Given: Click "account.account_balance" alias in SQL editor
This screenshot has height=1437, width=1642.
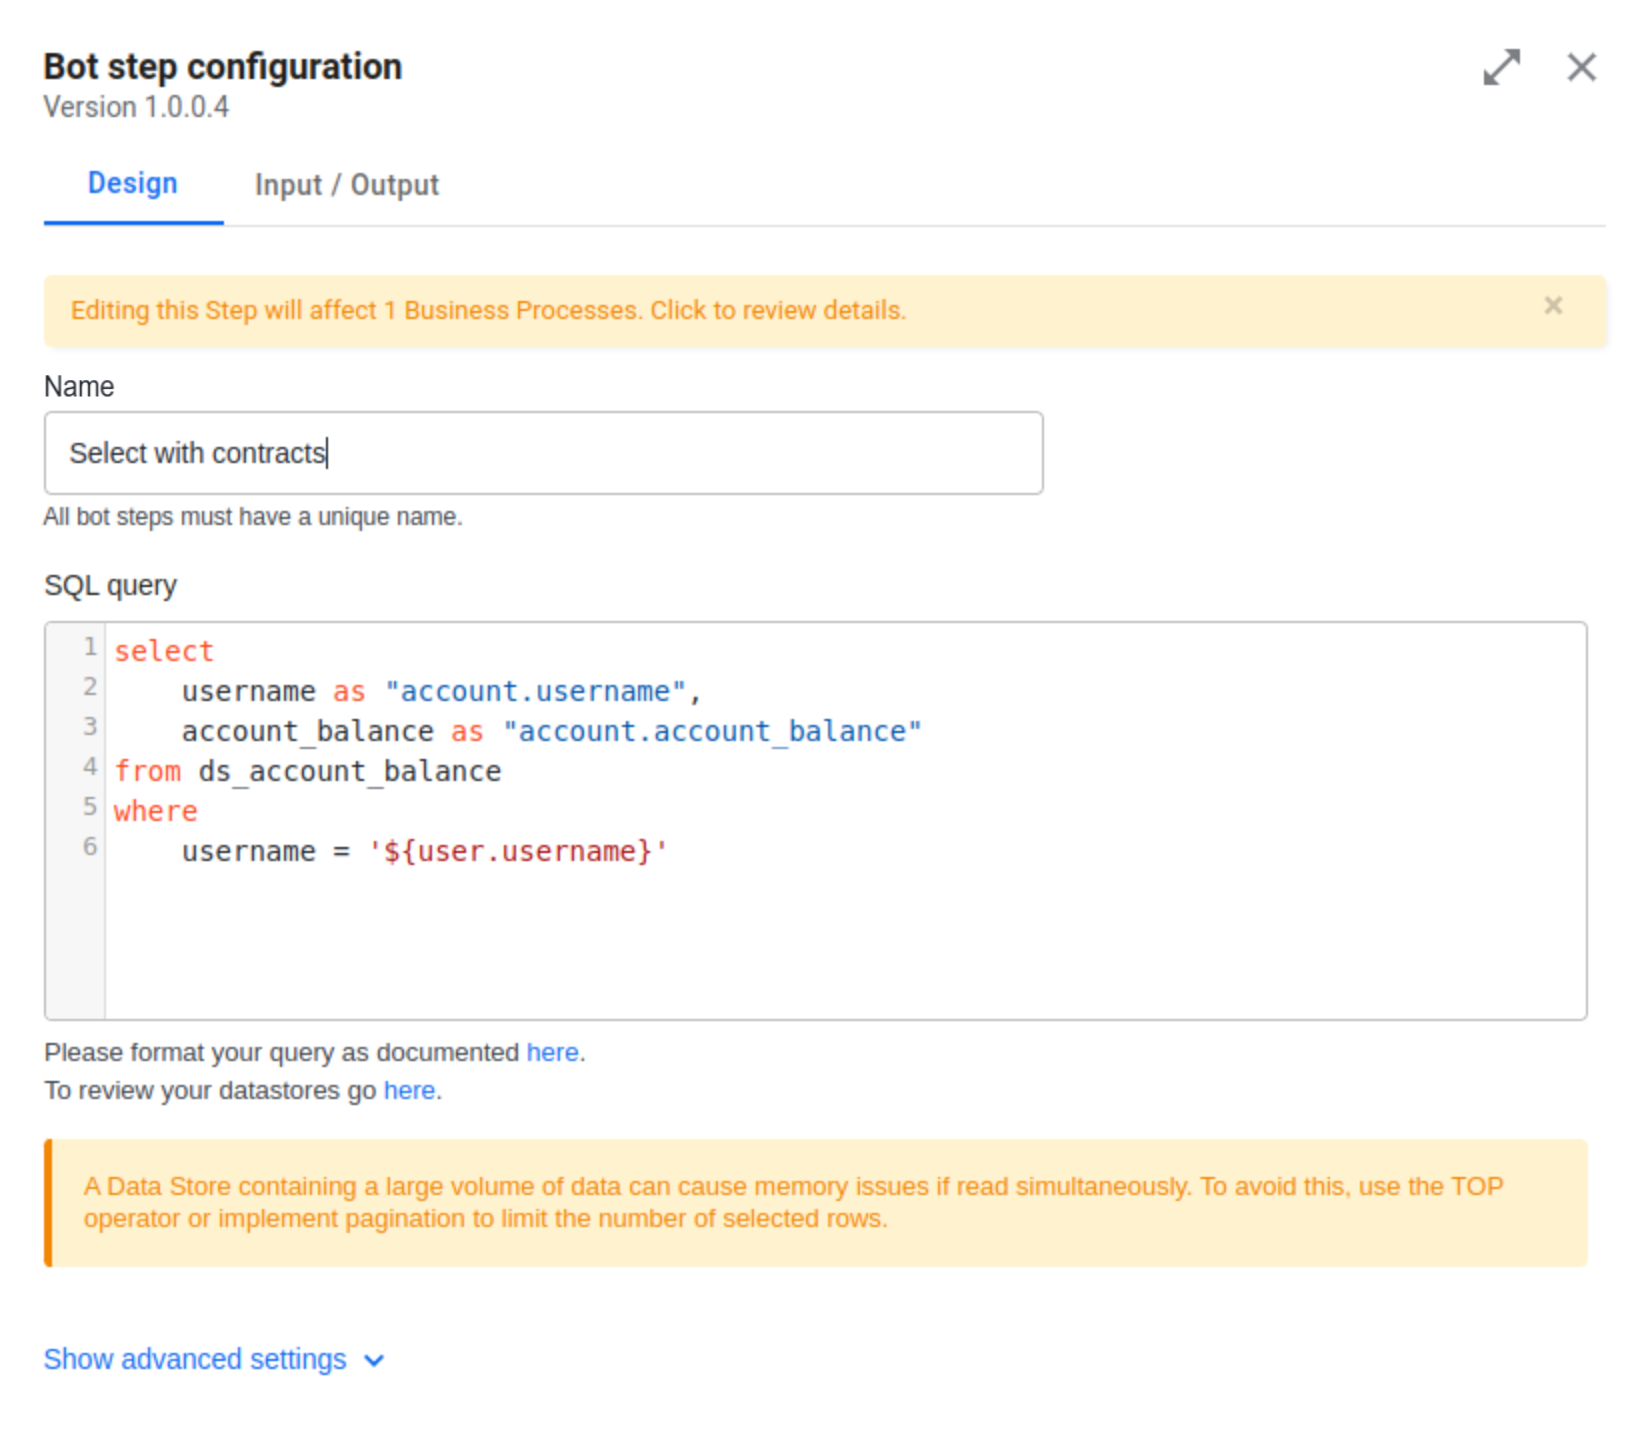Looking at the screenshot, I should click(x=712, y=732).
